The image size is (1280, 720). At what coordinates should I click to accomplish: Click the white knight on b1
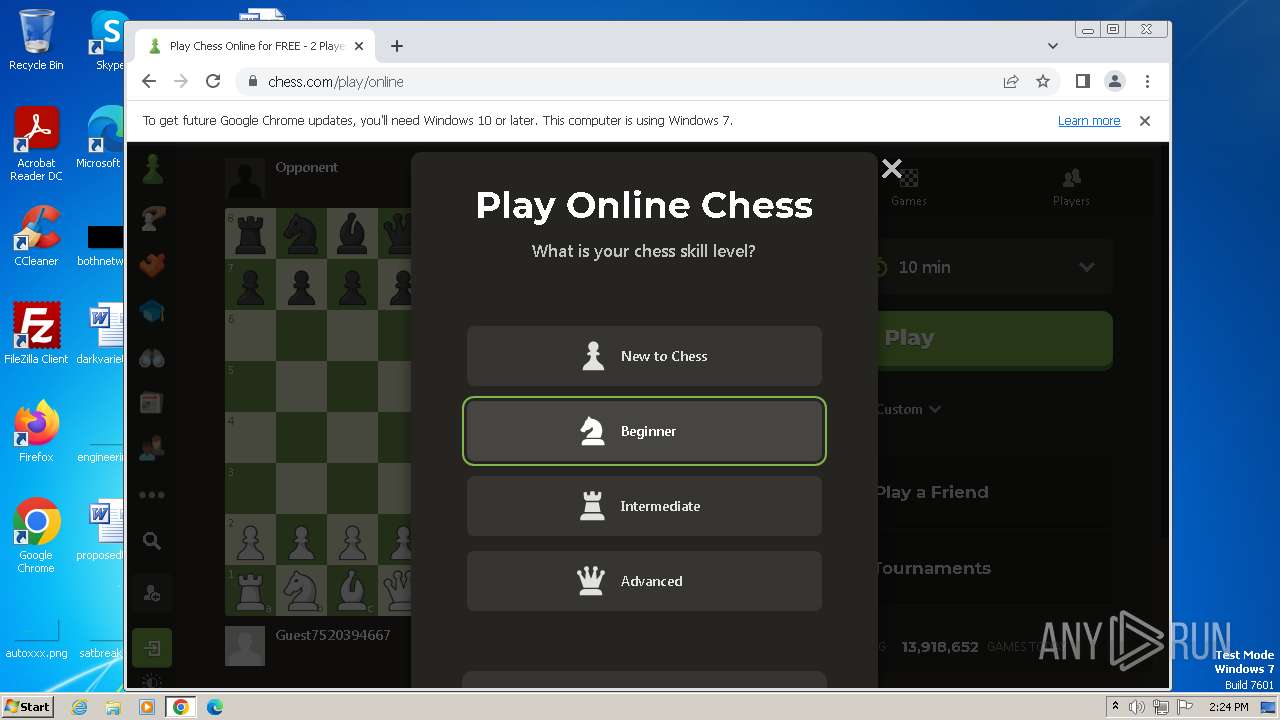click(x=301, y=590)
